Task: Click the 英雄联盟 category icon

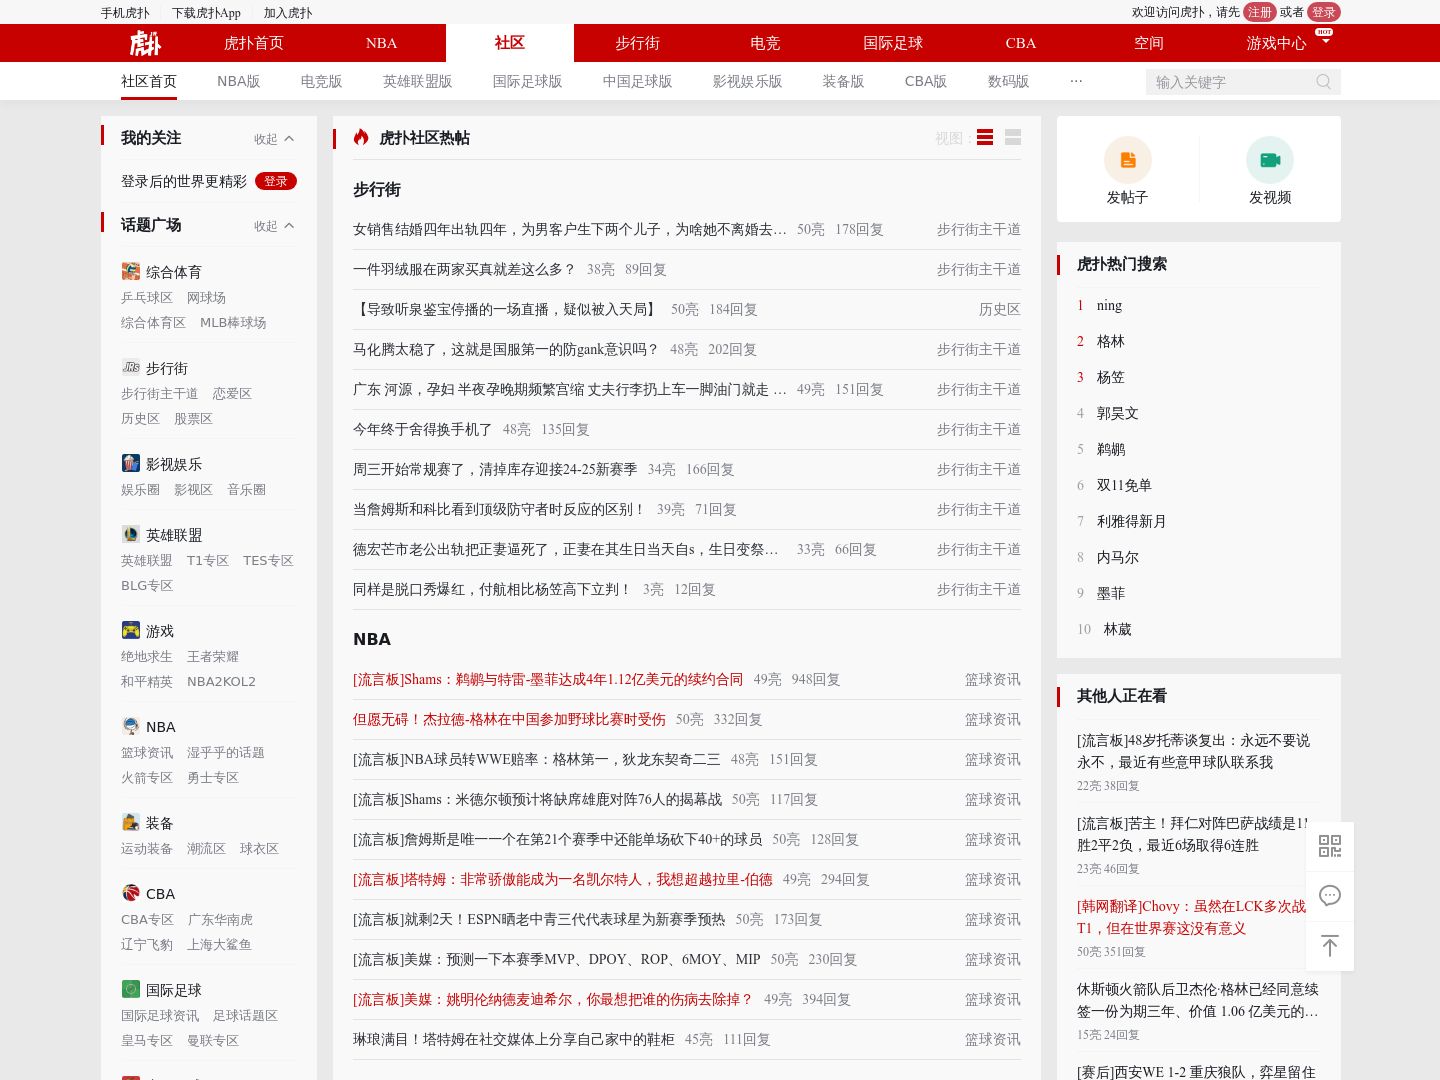Action: 131,534
